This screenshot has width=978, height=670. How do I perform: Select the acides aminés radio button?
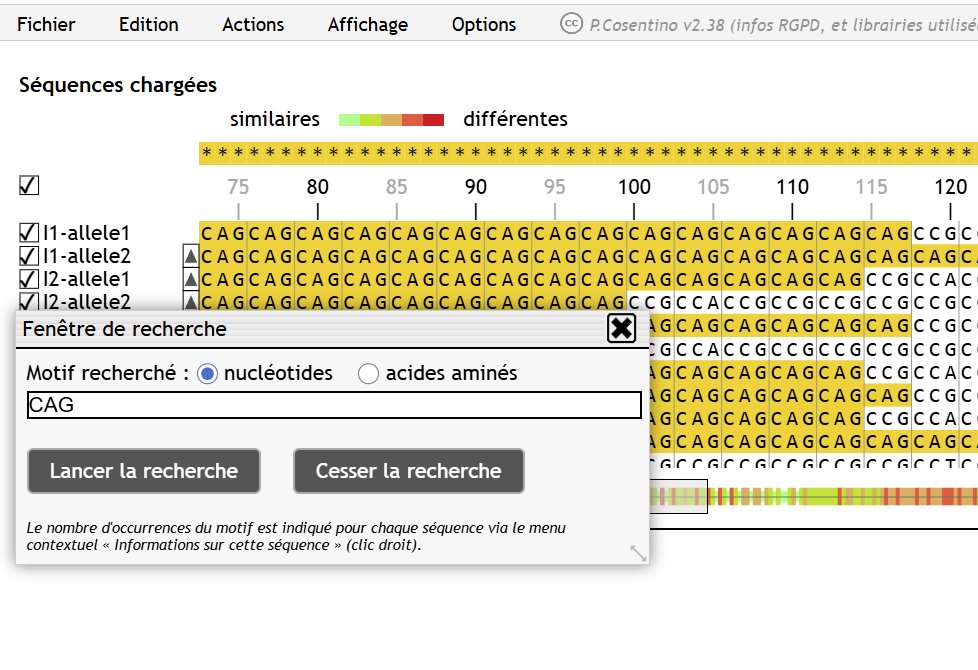[x=368, y=374]
